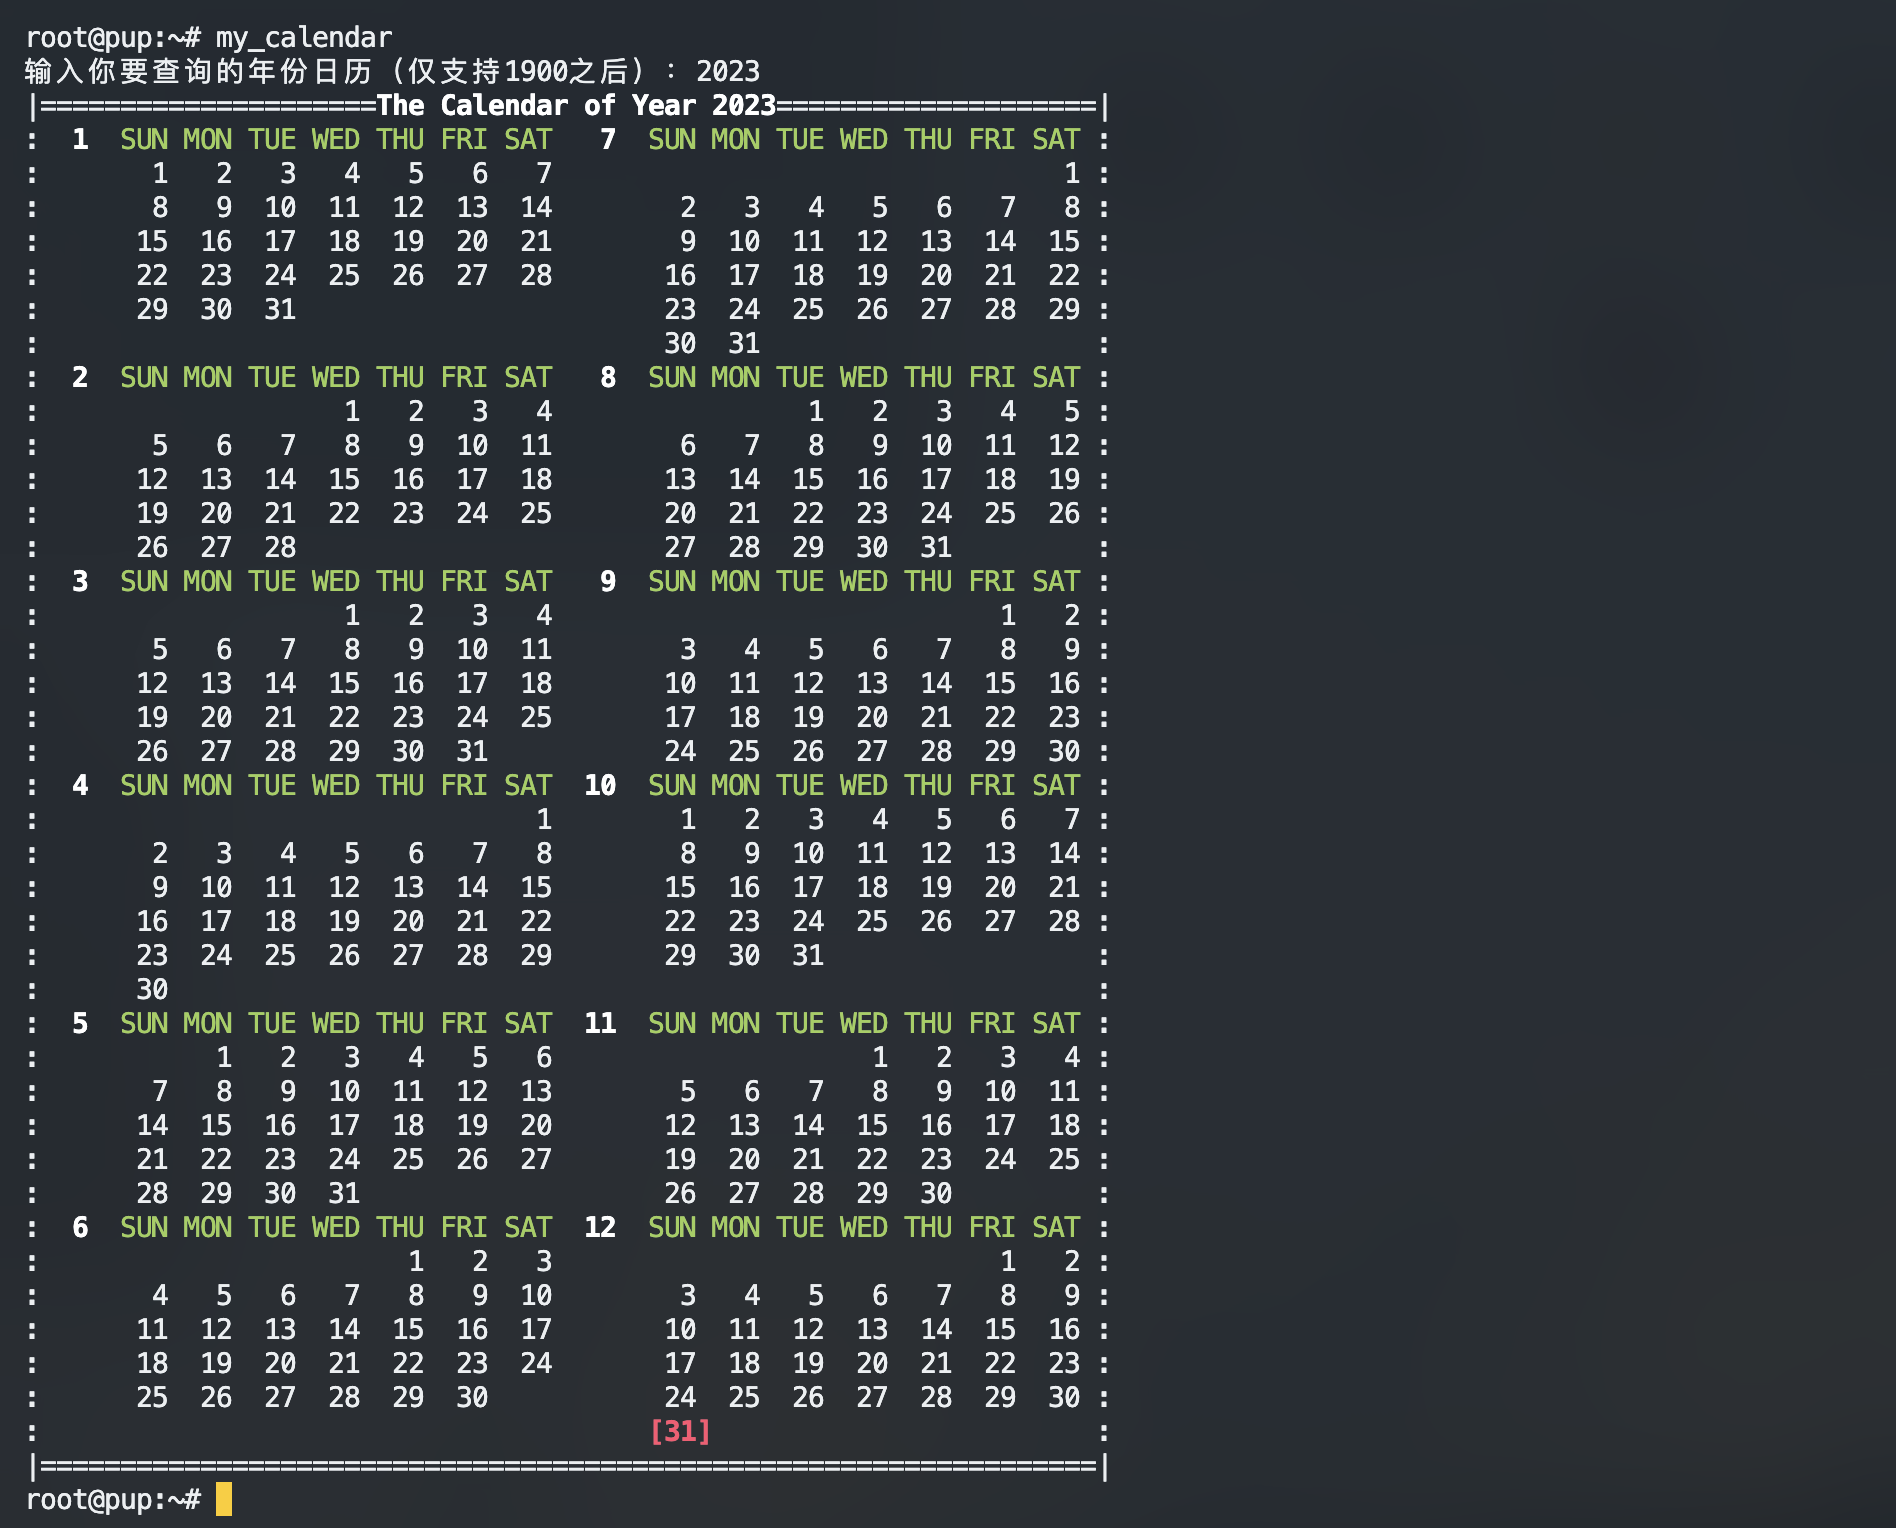Screen dimensions: 1896x1528
Task: Click the month number 8 label
Action: pos(608,377)
